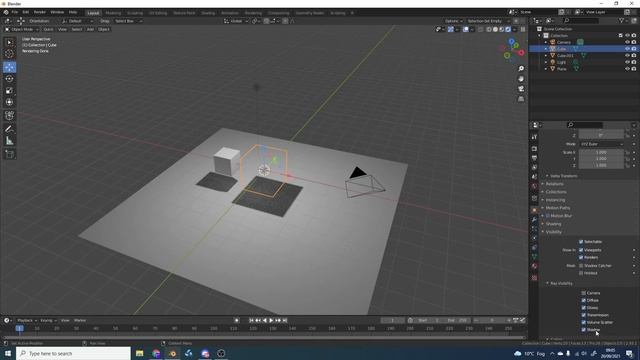Hide the Light object with eye icon
The width and height of the screenshot is (640, 360).
627,62
